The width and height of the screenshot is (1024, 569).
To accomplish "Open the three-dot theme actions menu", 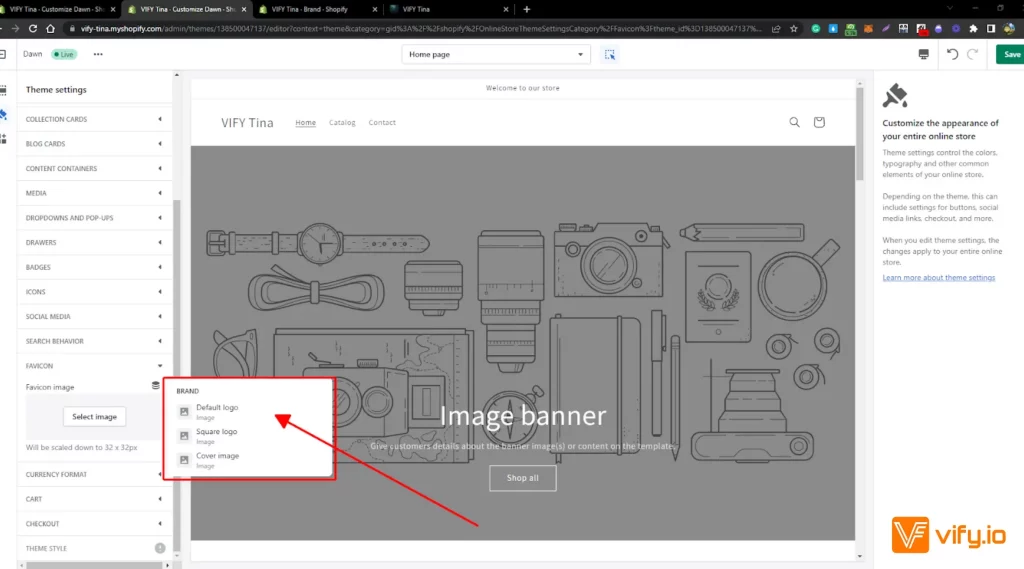I will tap(98, 54).
